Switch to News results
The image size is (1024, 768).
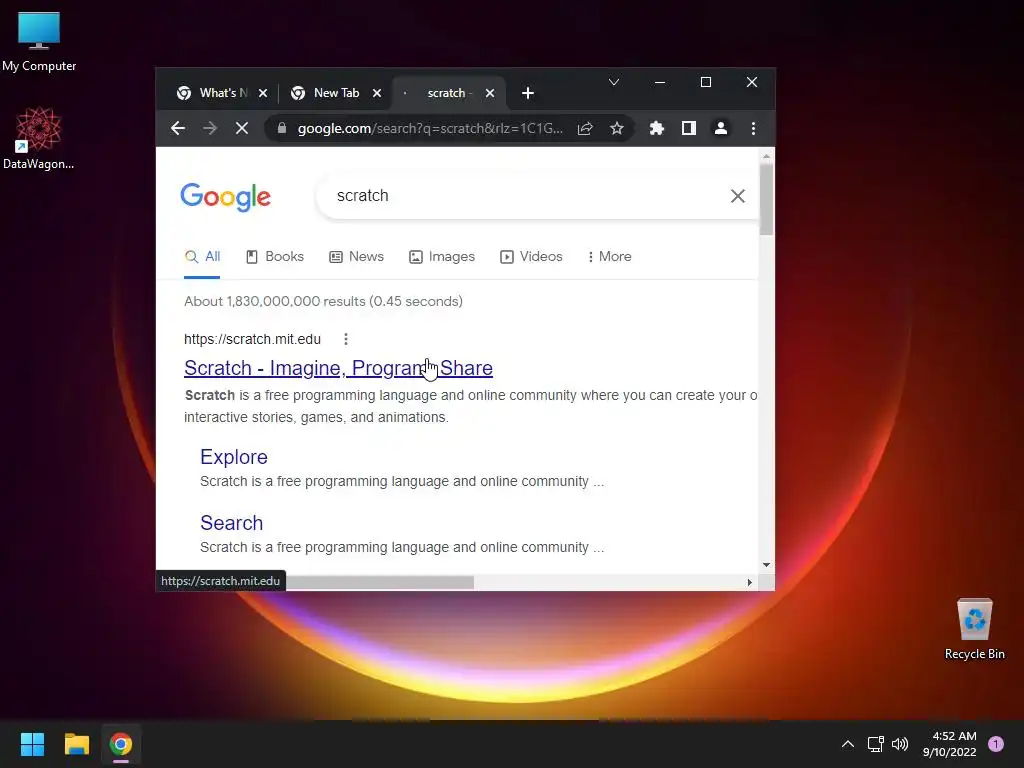click(x=357, y=257)
